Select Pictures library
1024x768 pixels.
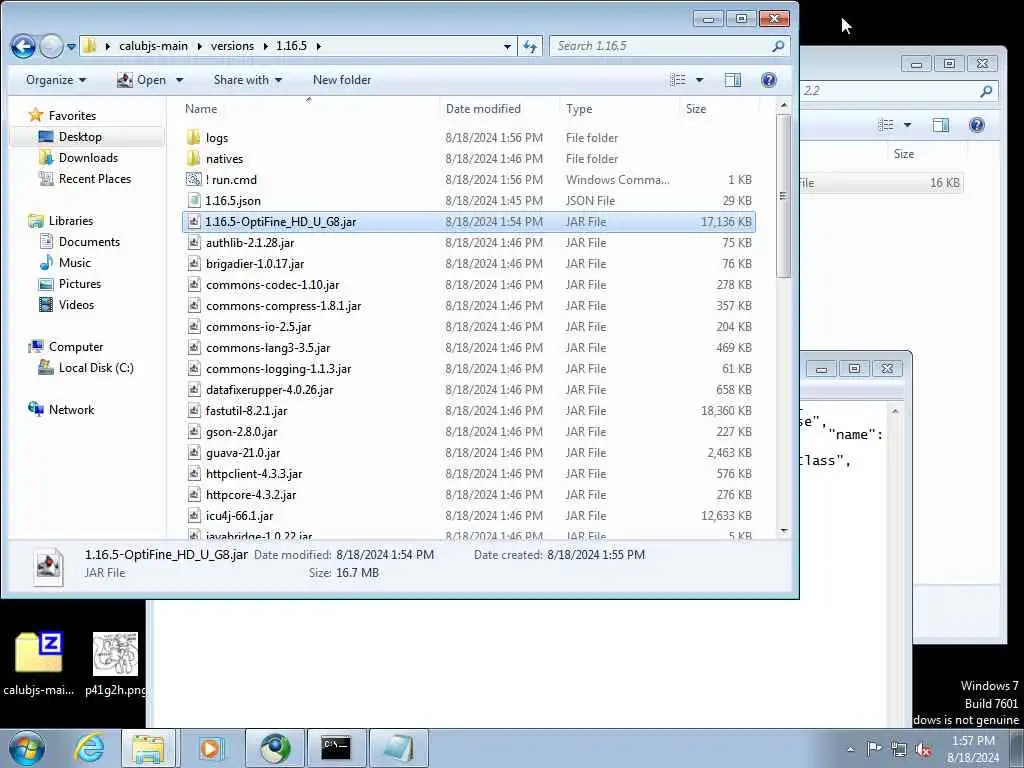tap(80, 283)
